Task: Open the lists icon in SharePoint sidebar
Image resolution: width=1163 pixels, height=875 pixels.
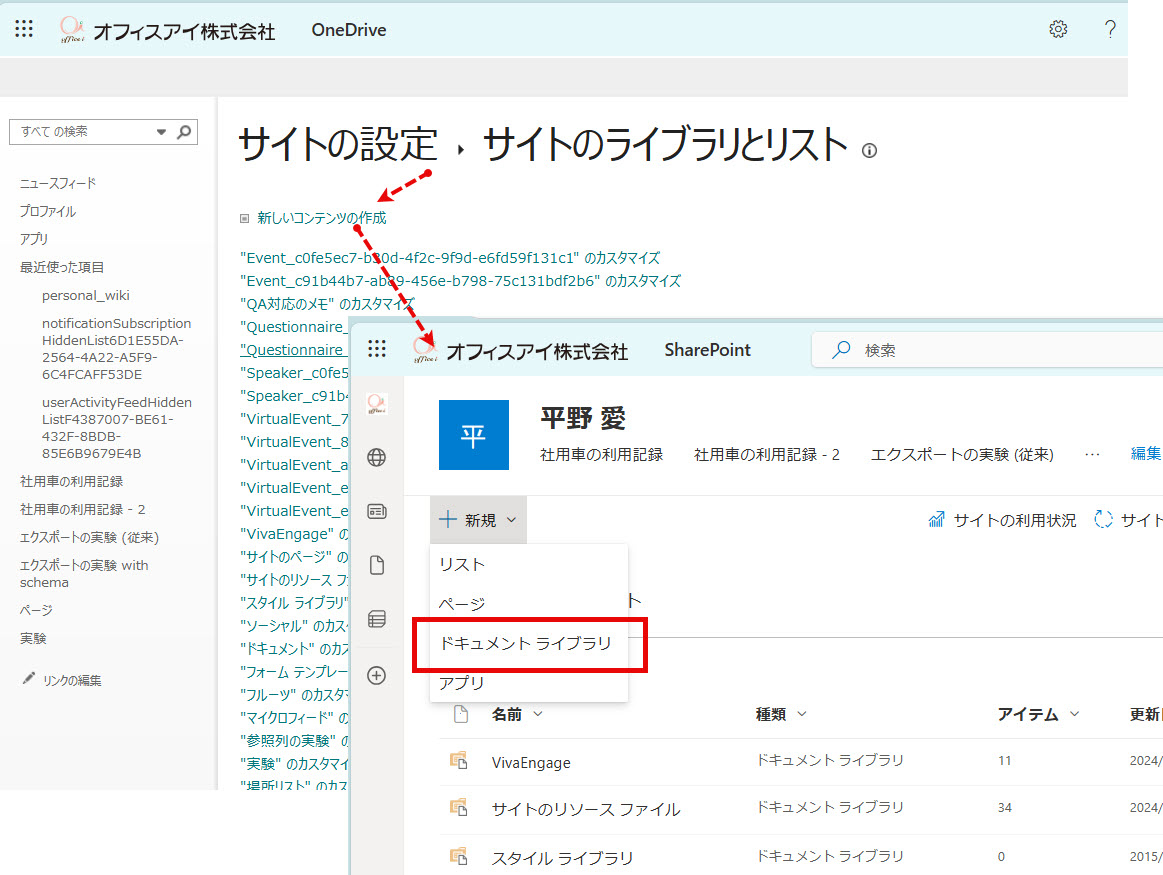Action: 377,619
